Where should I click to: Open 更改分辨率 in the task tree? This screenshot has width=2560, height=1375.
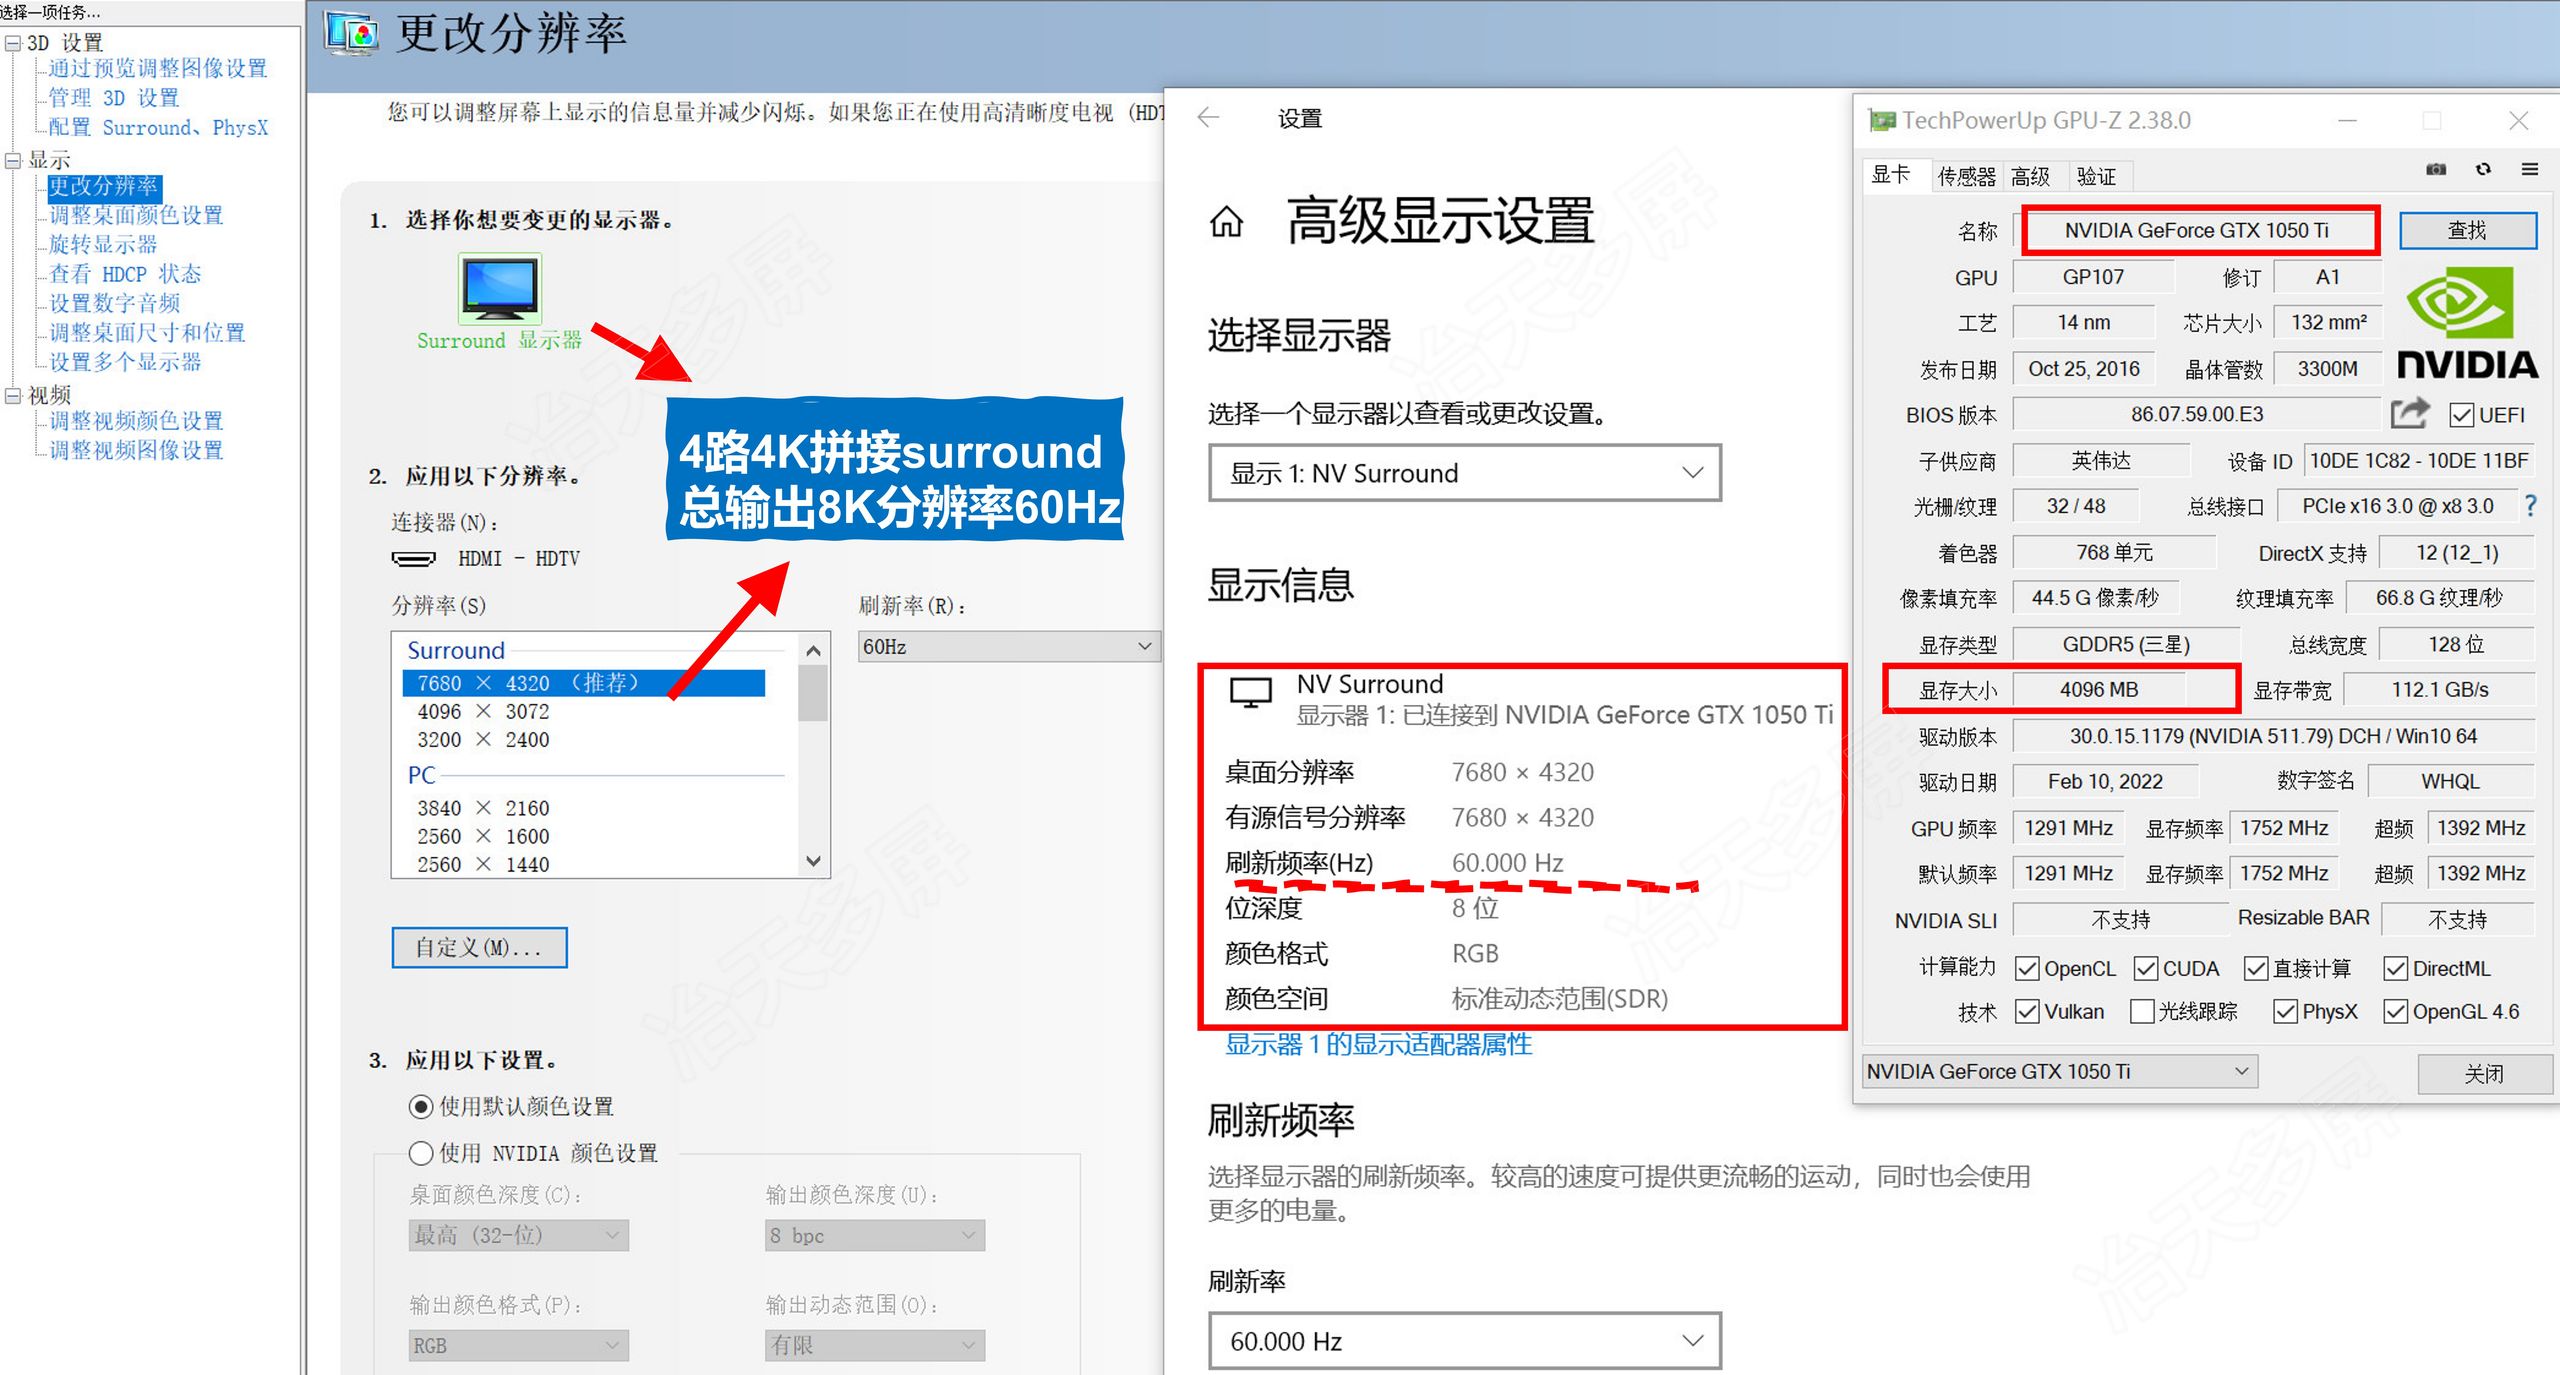point(104,186)
